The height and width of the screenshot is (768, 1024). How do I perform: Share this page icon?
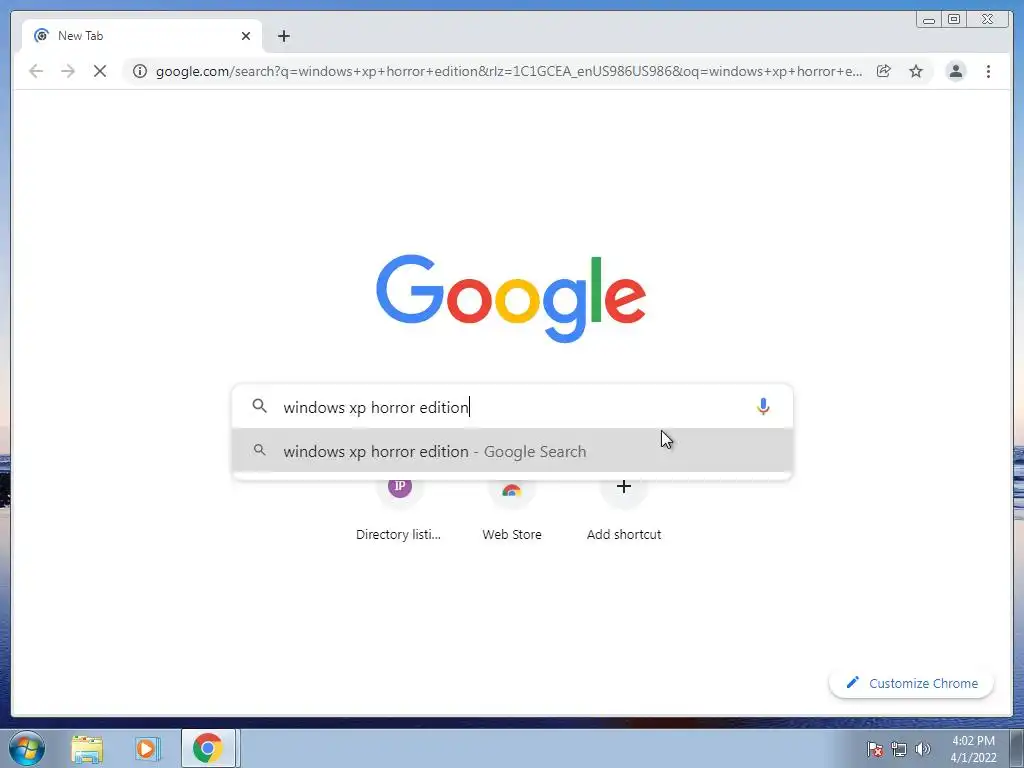point(884,71)
